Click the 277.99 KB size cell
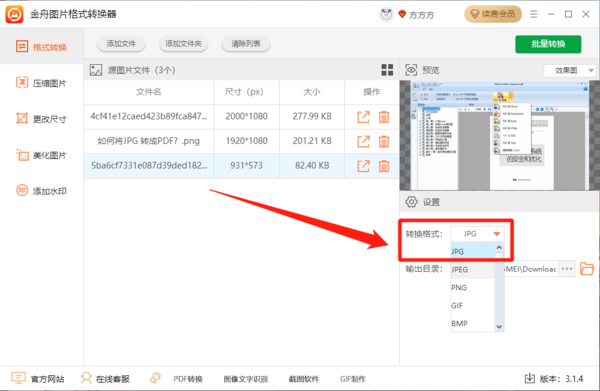This screenshot has width=600, height=391. tap(312, 116)
